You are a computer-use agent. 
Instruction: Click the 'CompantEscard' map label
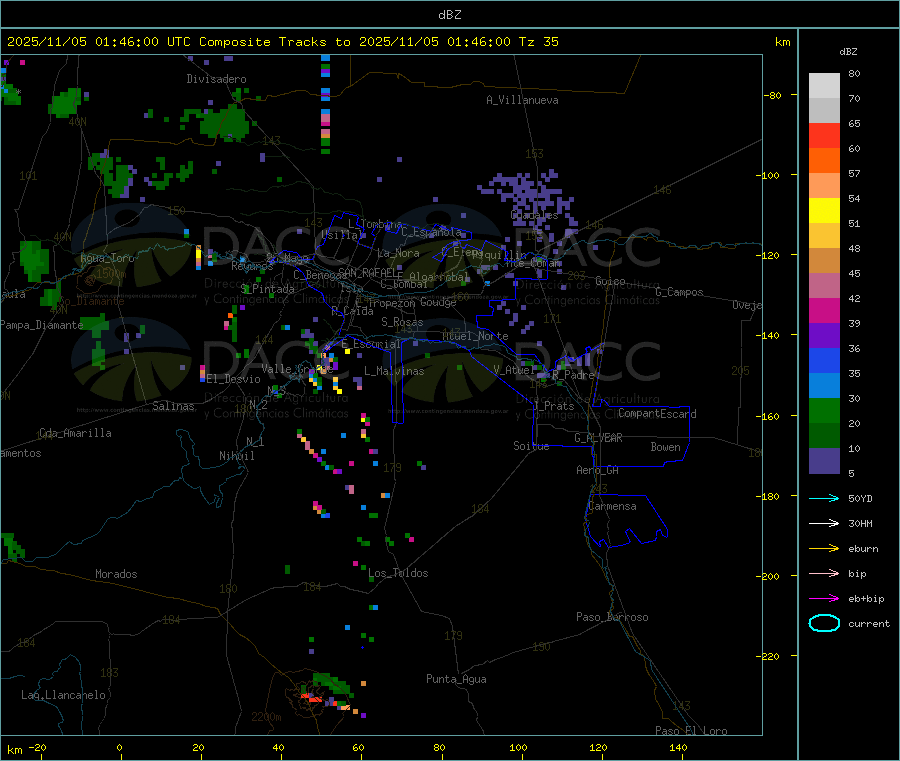pos(657,413)
